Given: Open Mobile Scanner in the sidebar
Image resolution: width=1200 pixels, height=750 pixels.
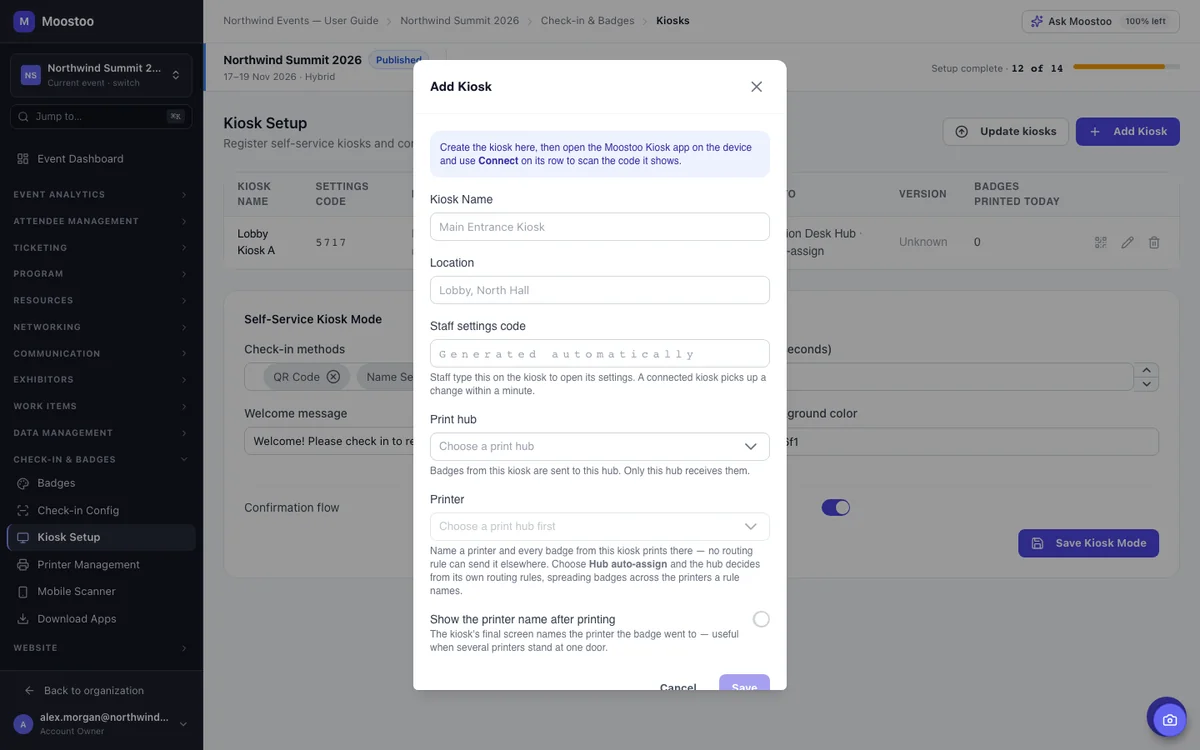Looking at the screenshot, I should 101,591.
